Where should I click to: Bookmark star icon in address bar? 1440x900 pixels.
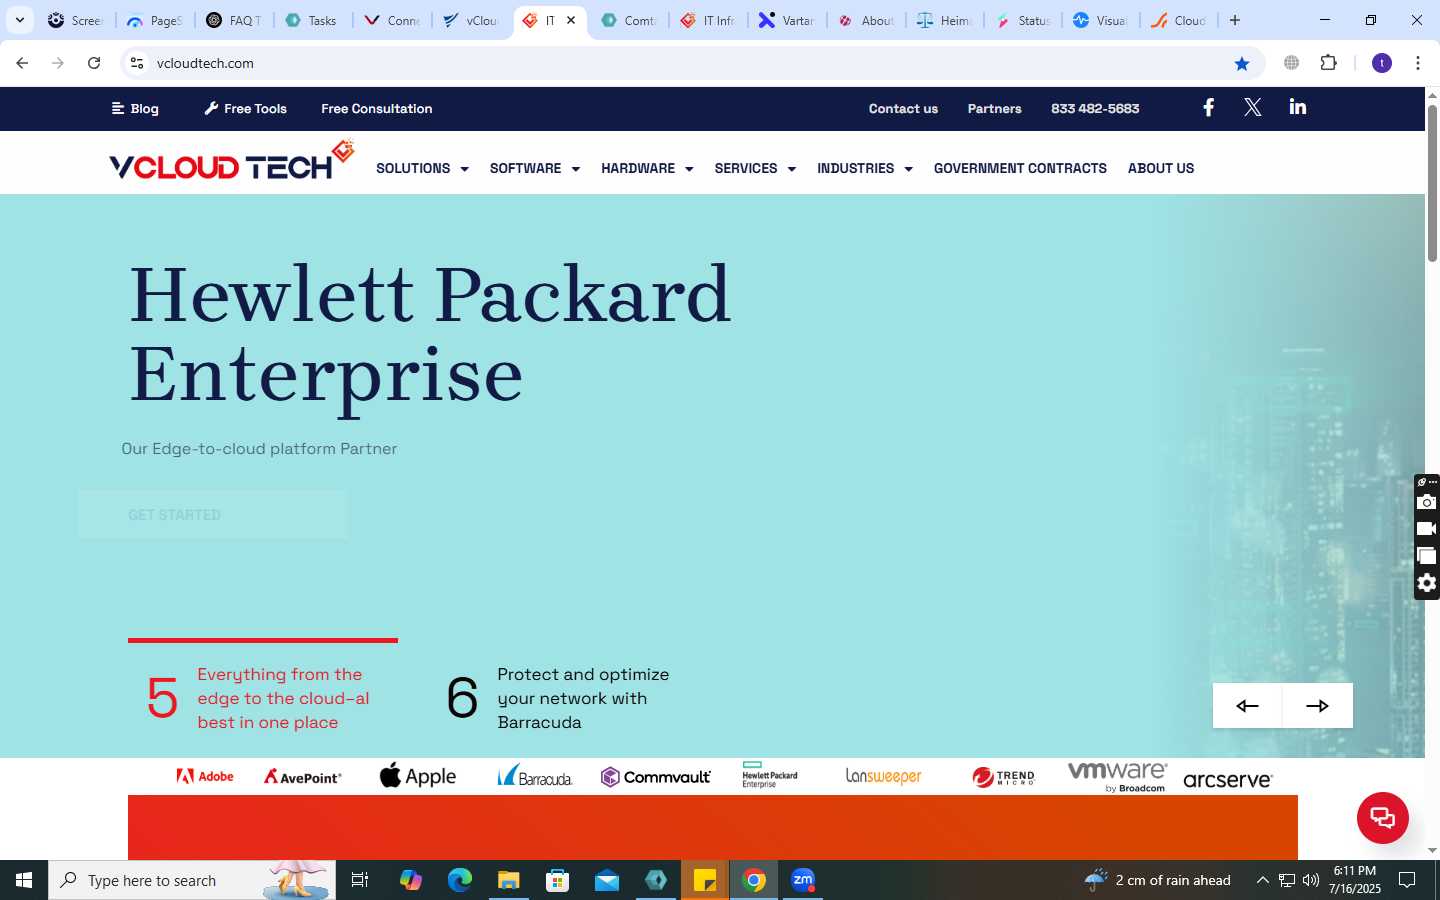1242,63
